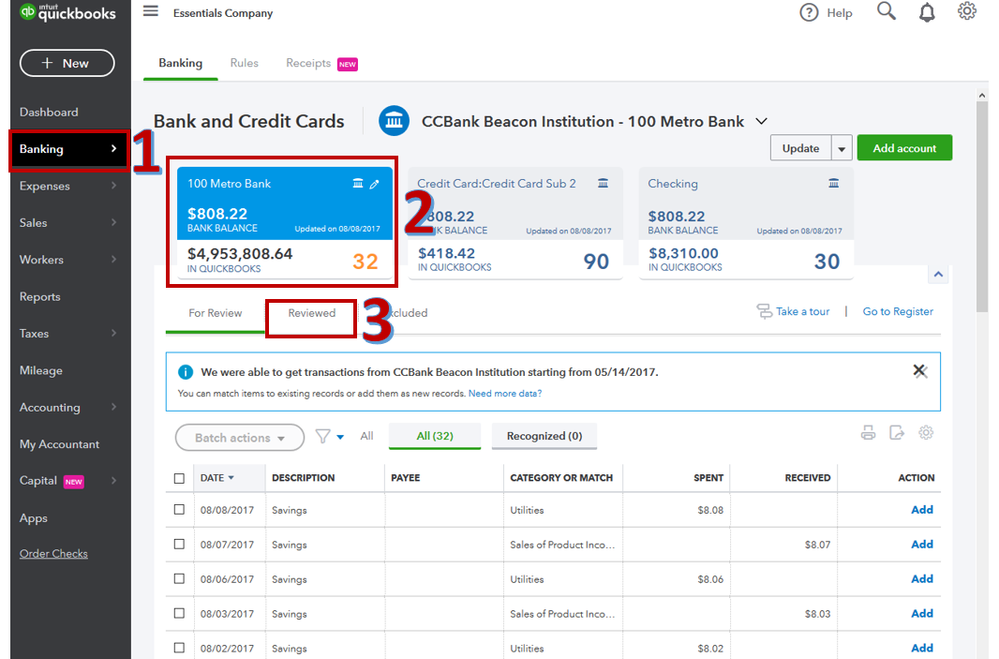This screenshot has width=999, height=659.
Task: Click the blue bank institution icon
Action: click(394, 121)
